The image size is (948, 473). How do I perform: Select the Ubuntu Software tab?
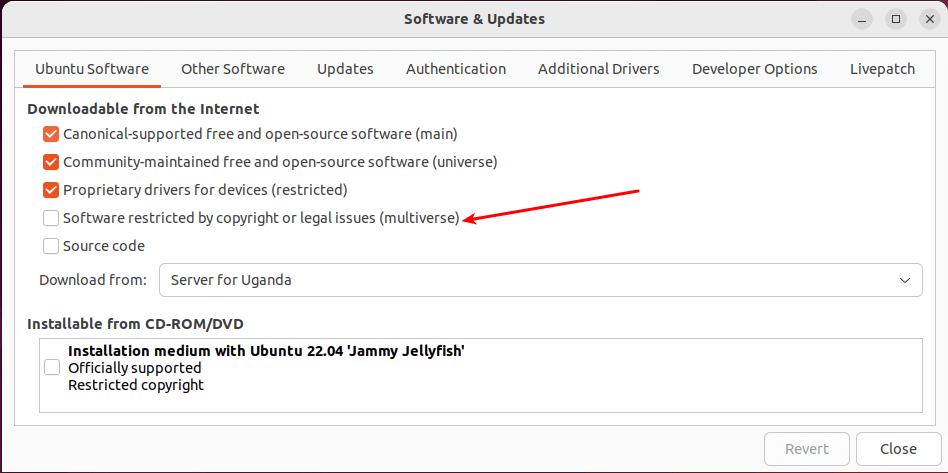tap(92, 69)
